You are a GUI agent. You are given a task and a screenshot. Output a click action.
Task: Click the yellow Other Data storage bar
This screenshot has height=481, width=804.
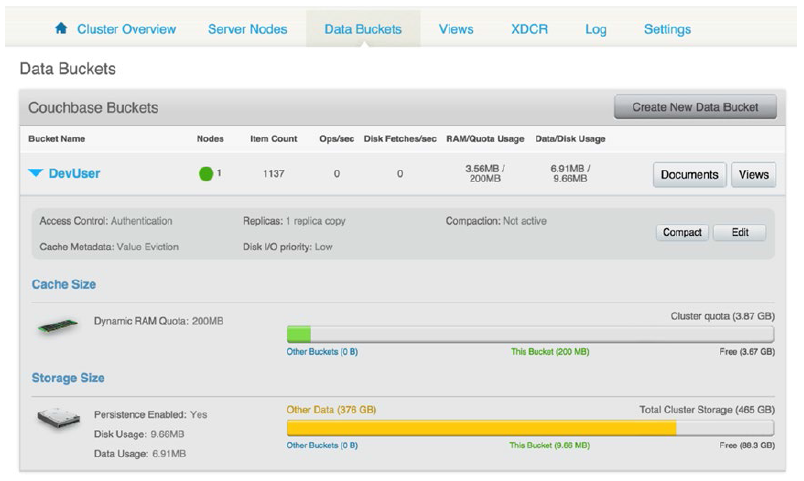point(481,428)
